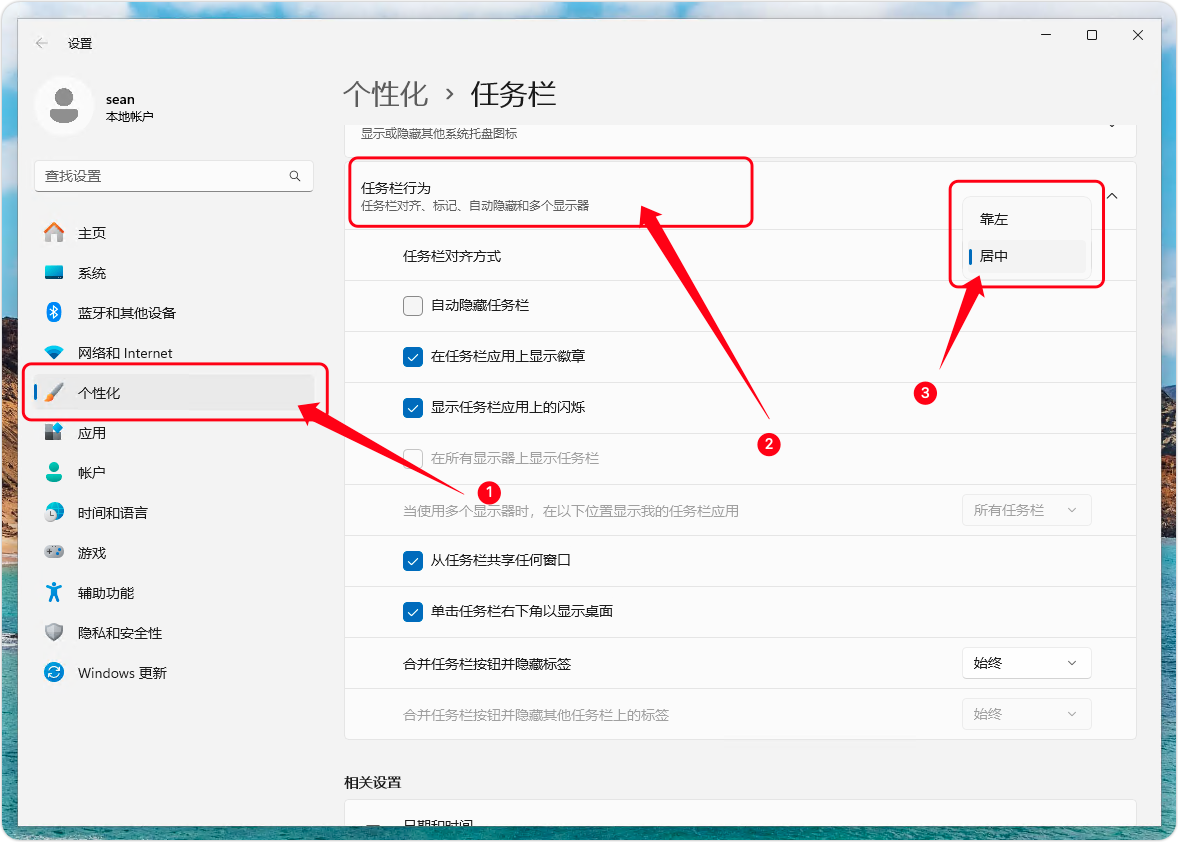1178x842 pixels.
Task: Enable the 自动隐藏任务栏 checkbox
Action: pyautogui.click(x=412, y=306)
